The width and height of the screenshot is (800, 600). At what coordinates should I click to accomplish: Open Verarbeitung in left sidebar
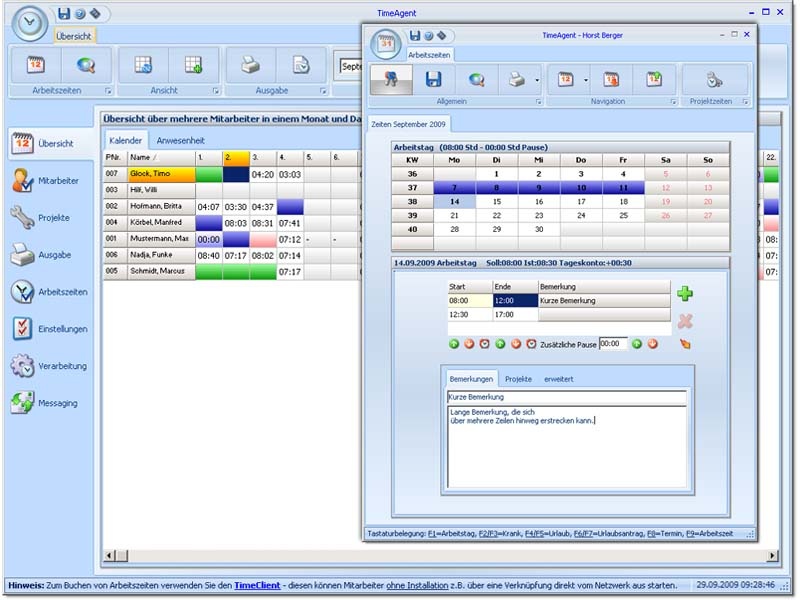48,366
